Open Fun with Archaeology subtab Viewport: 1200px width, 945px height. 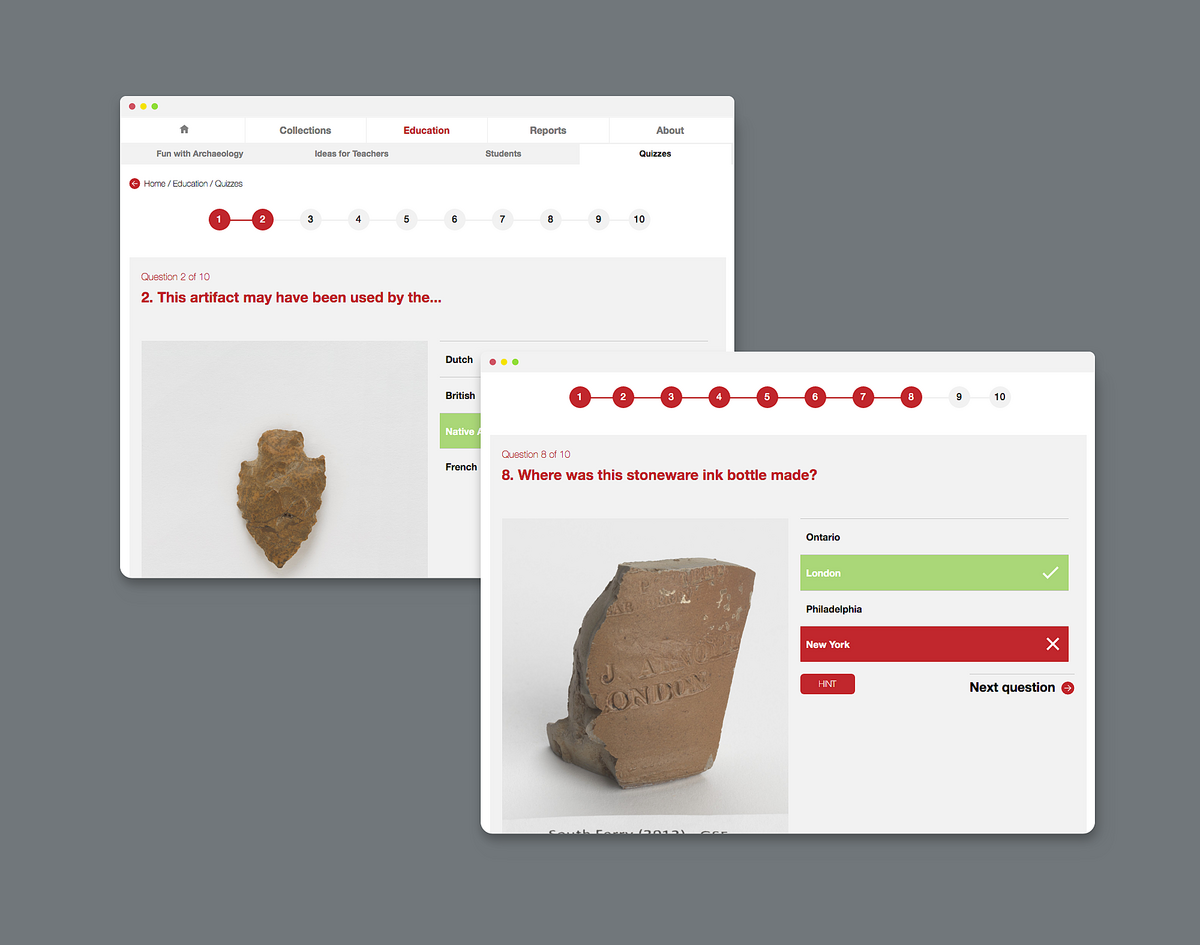(200, 154)
